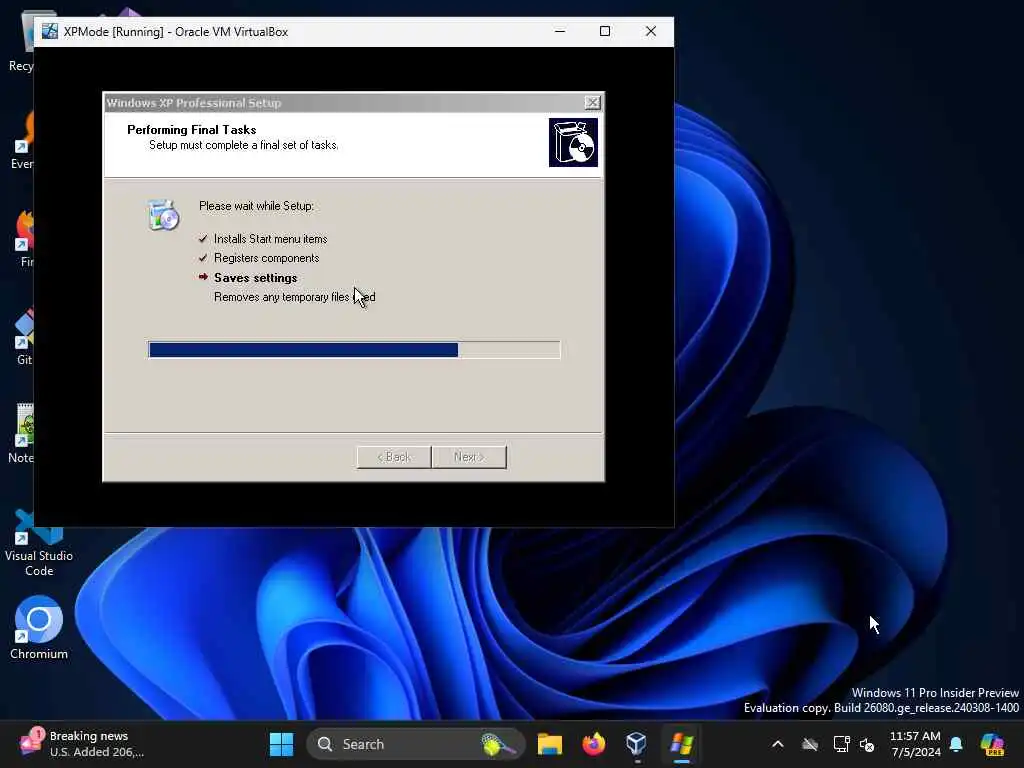Click the Please wait while Setup text
Image resolution: width=1024 pixels, height=768 pixels.
tap(256, 206)
